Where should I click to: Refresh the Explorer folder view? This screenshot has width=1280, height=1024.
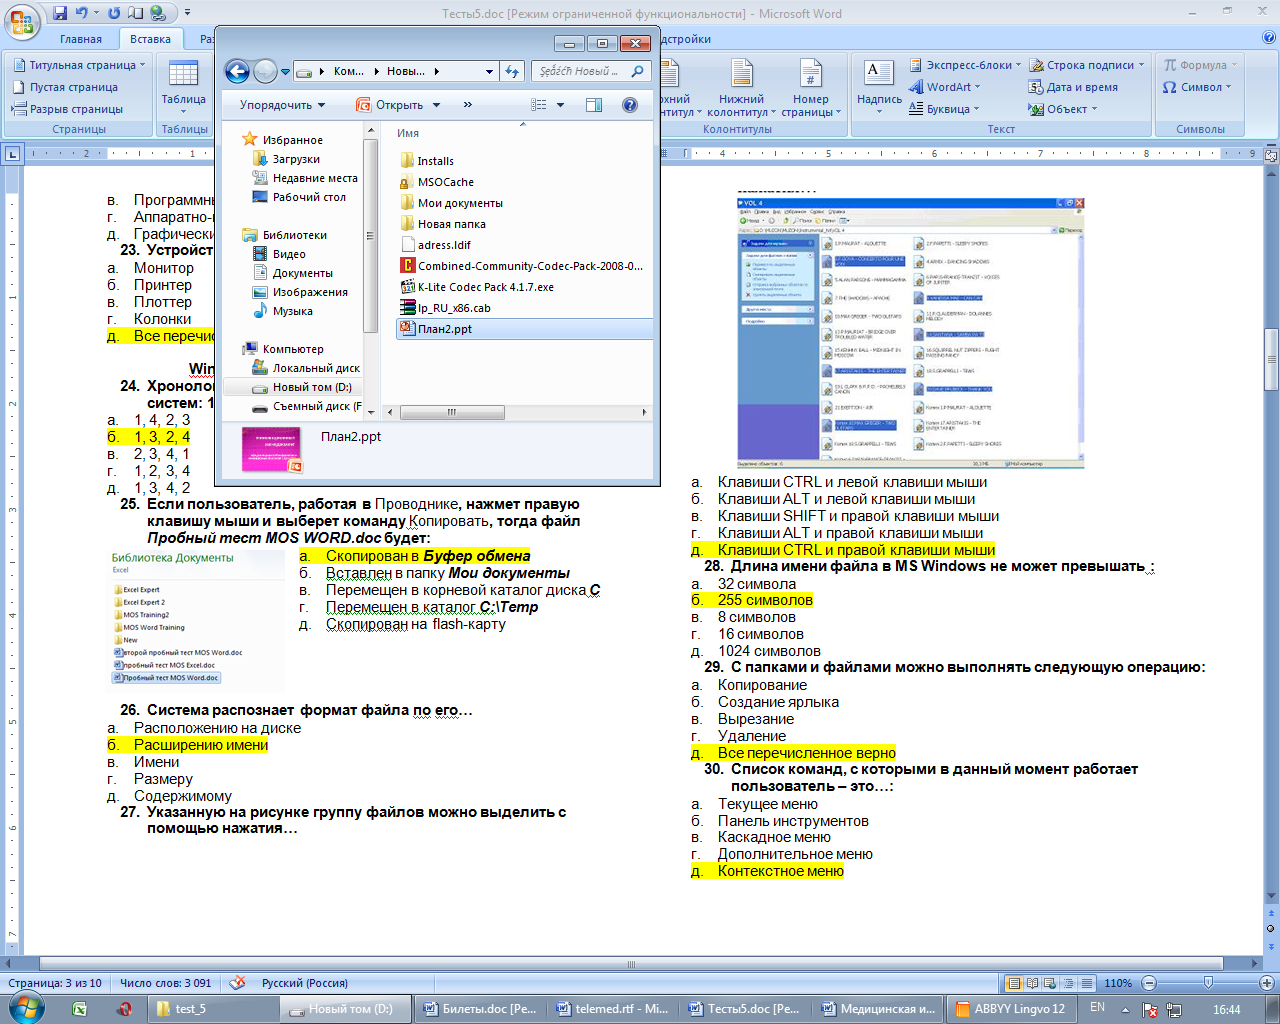click(x=512, y=72)
